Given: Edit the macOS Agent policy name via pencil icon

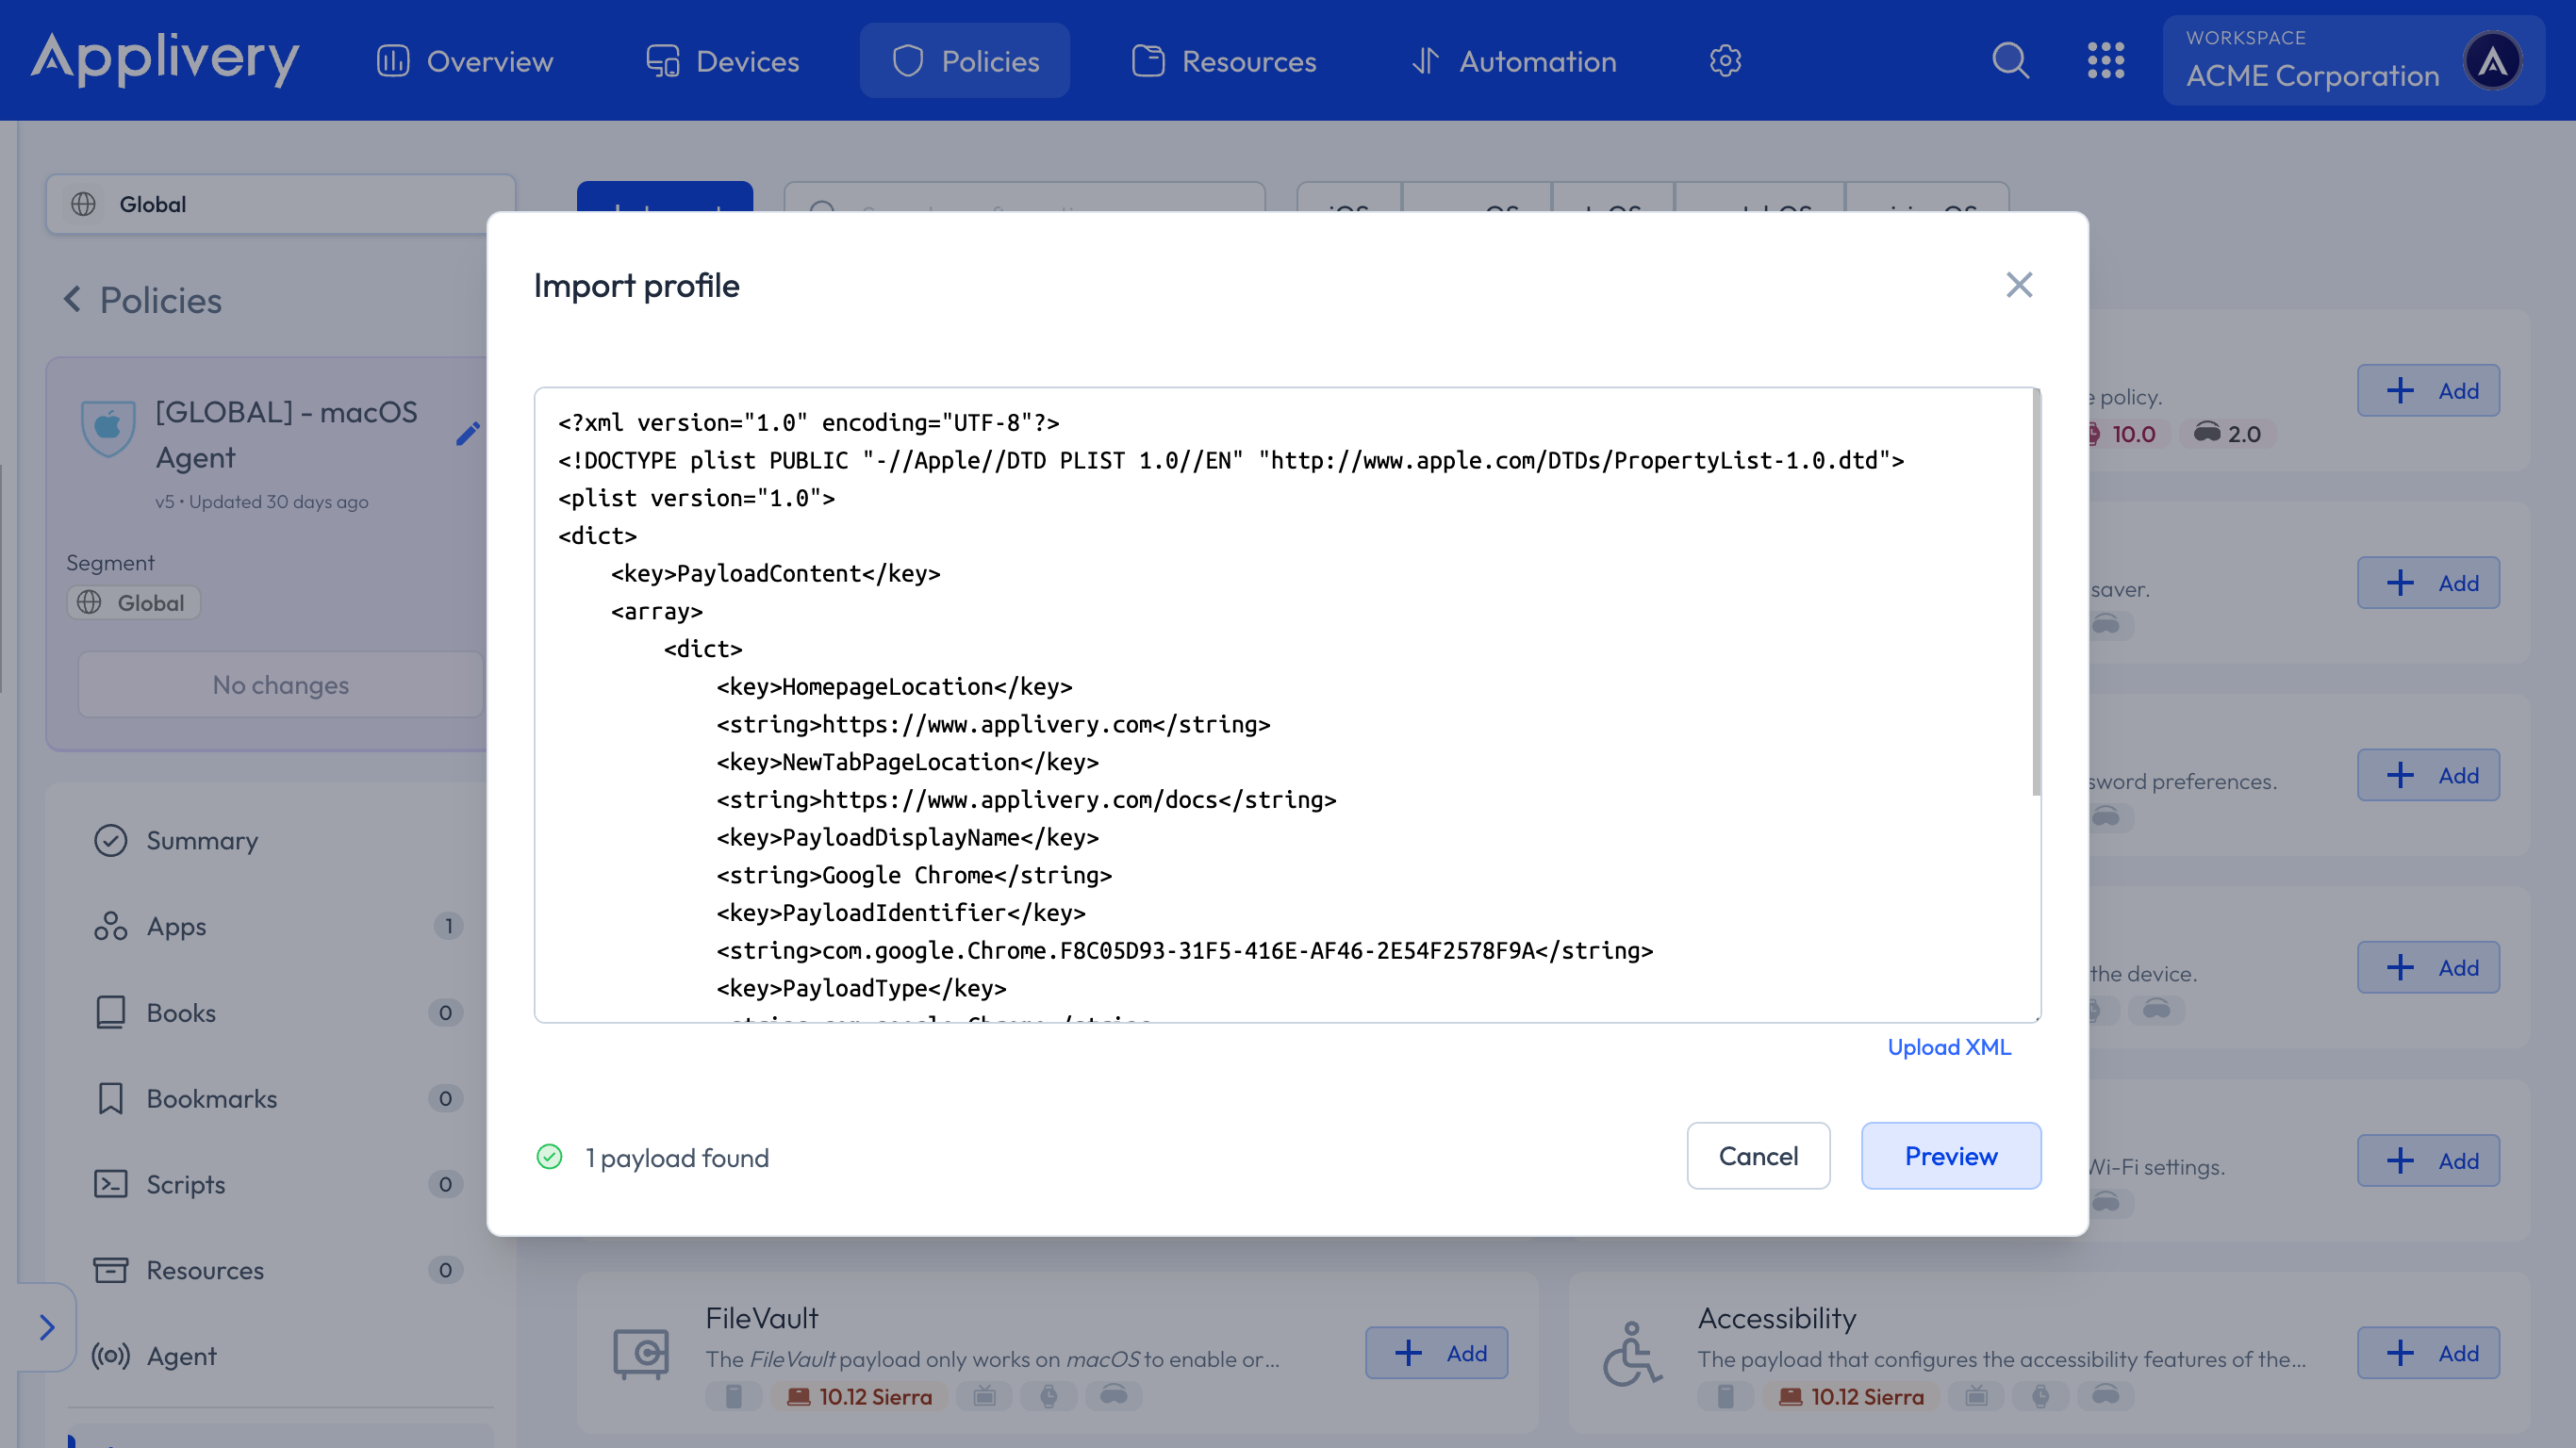Looking at the screenshot, I should 467,434.
